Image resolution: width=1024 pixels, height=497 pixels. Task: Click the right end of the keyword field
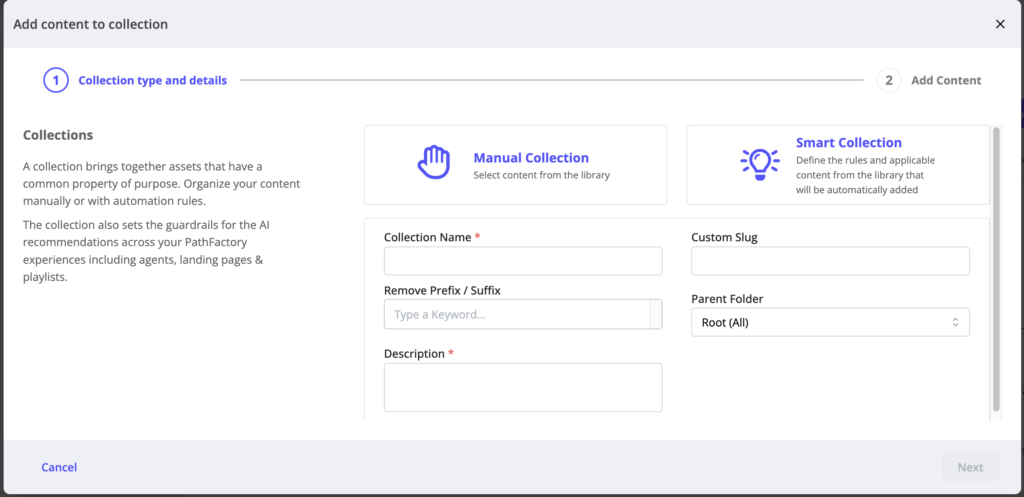656,314
